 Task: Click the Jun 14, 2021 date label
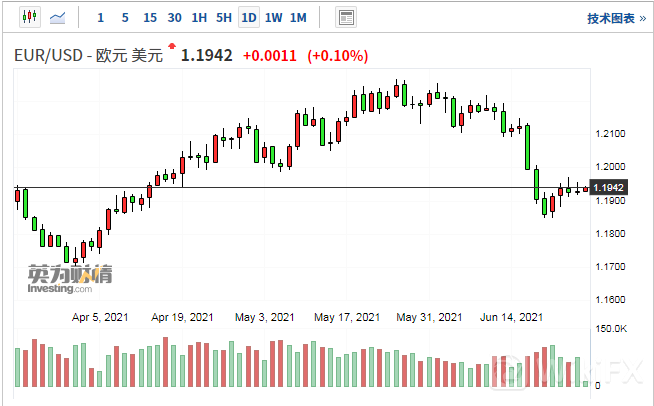point(512,317)
